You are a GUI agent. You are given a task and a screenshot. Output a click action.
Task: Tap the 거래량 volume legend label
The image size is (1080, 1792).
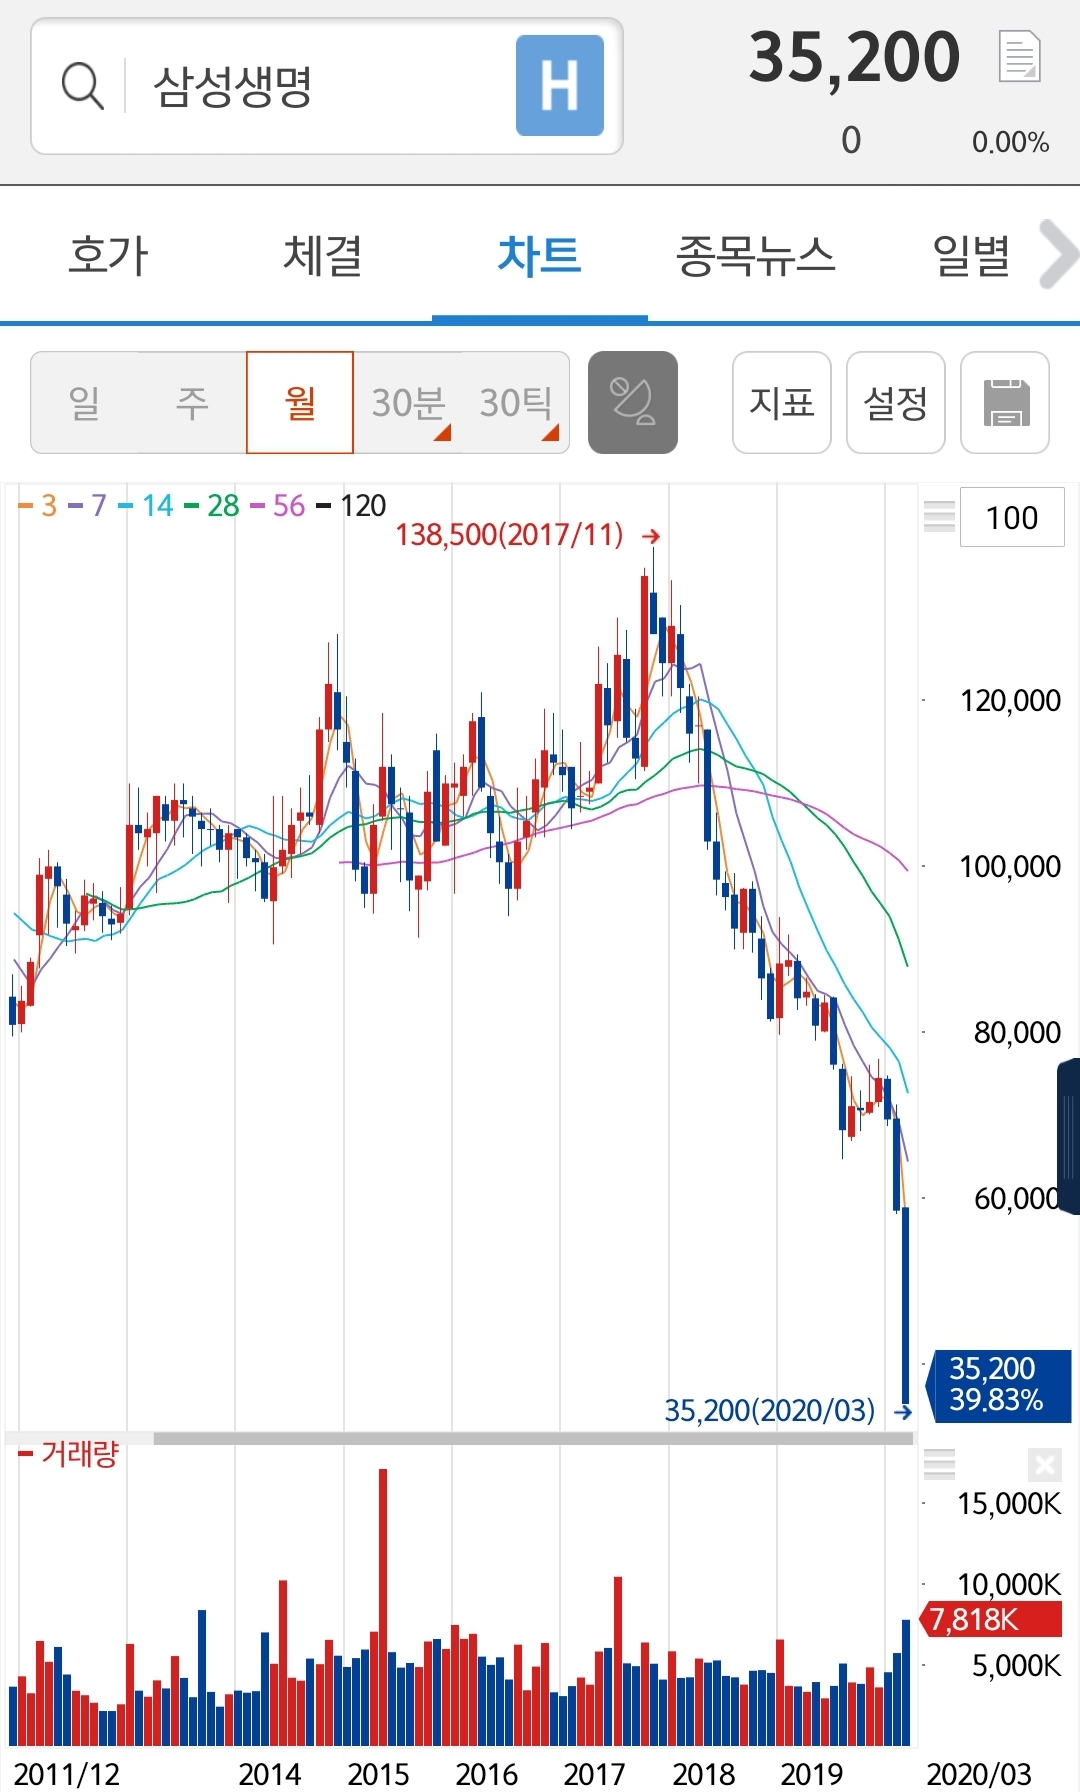[x=68, y=1454]
